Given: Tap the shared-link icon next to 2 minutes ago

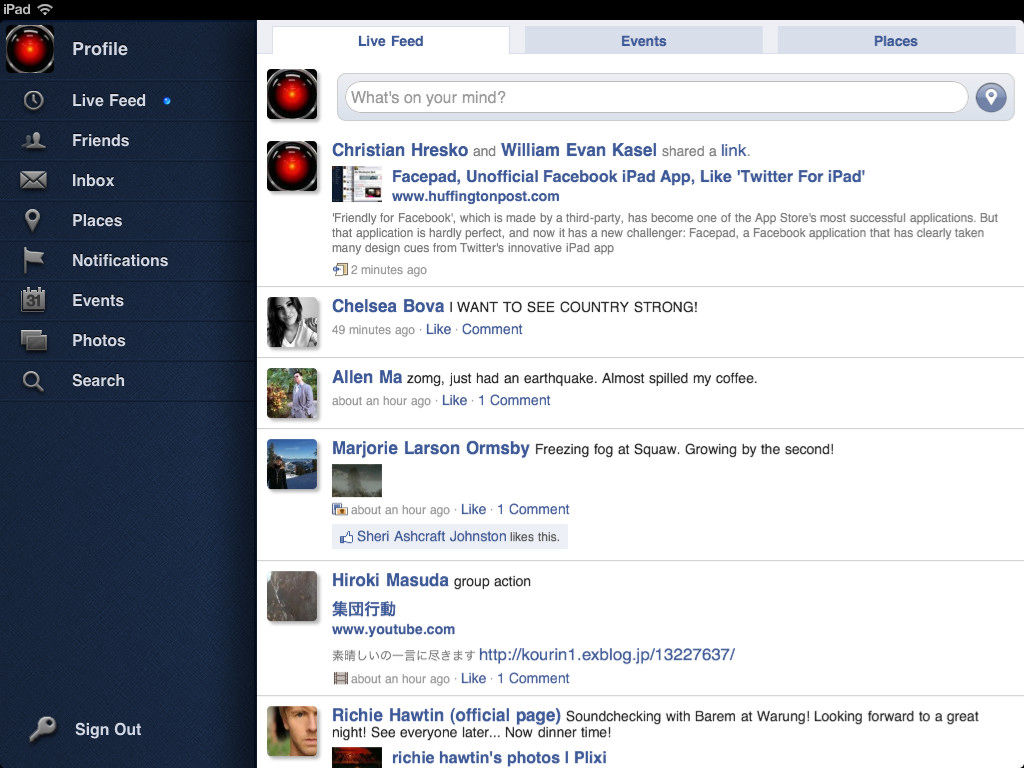Looking at the screenshot, I should tap(340, 270).
